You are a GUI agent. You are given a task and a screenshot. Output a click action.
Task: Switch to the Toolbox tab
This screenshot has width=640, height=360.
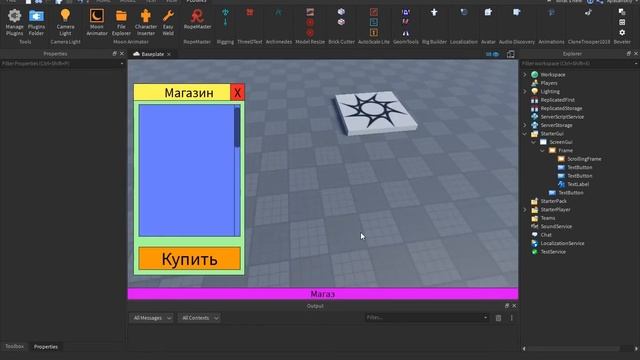[x=14, y=346]
